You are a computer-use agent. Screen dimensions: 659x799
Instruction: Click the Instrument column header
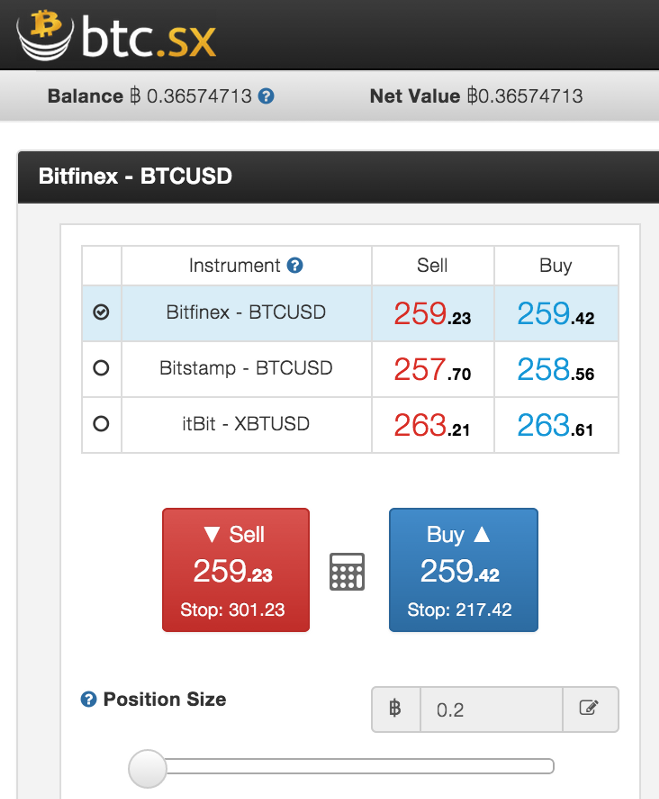click(234, 265)
